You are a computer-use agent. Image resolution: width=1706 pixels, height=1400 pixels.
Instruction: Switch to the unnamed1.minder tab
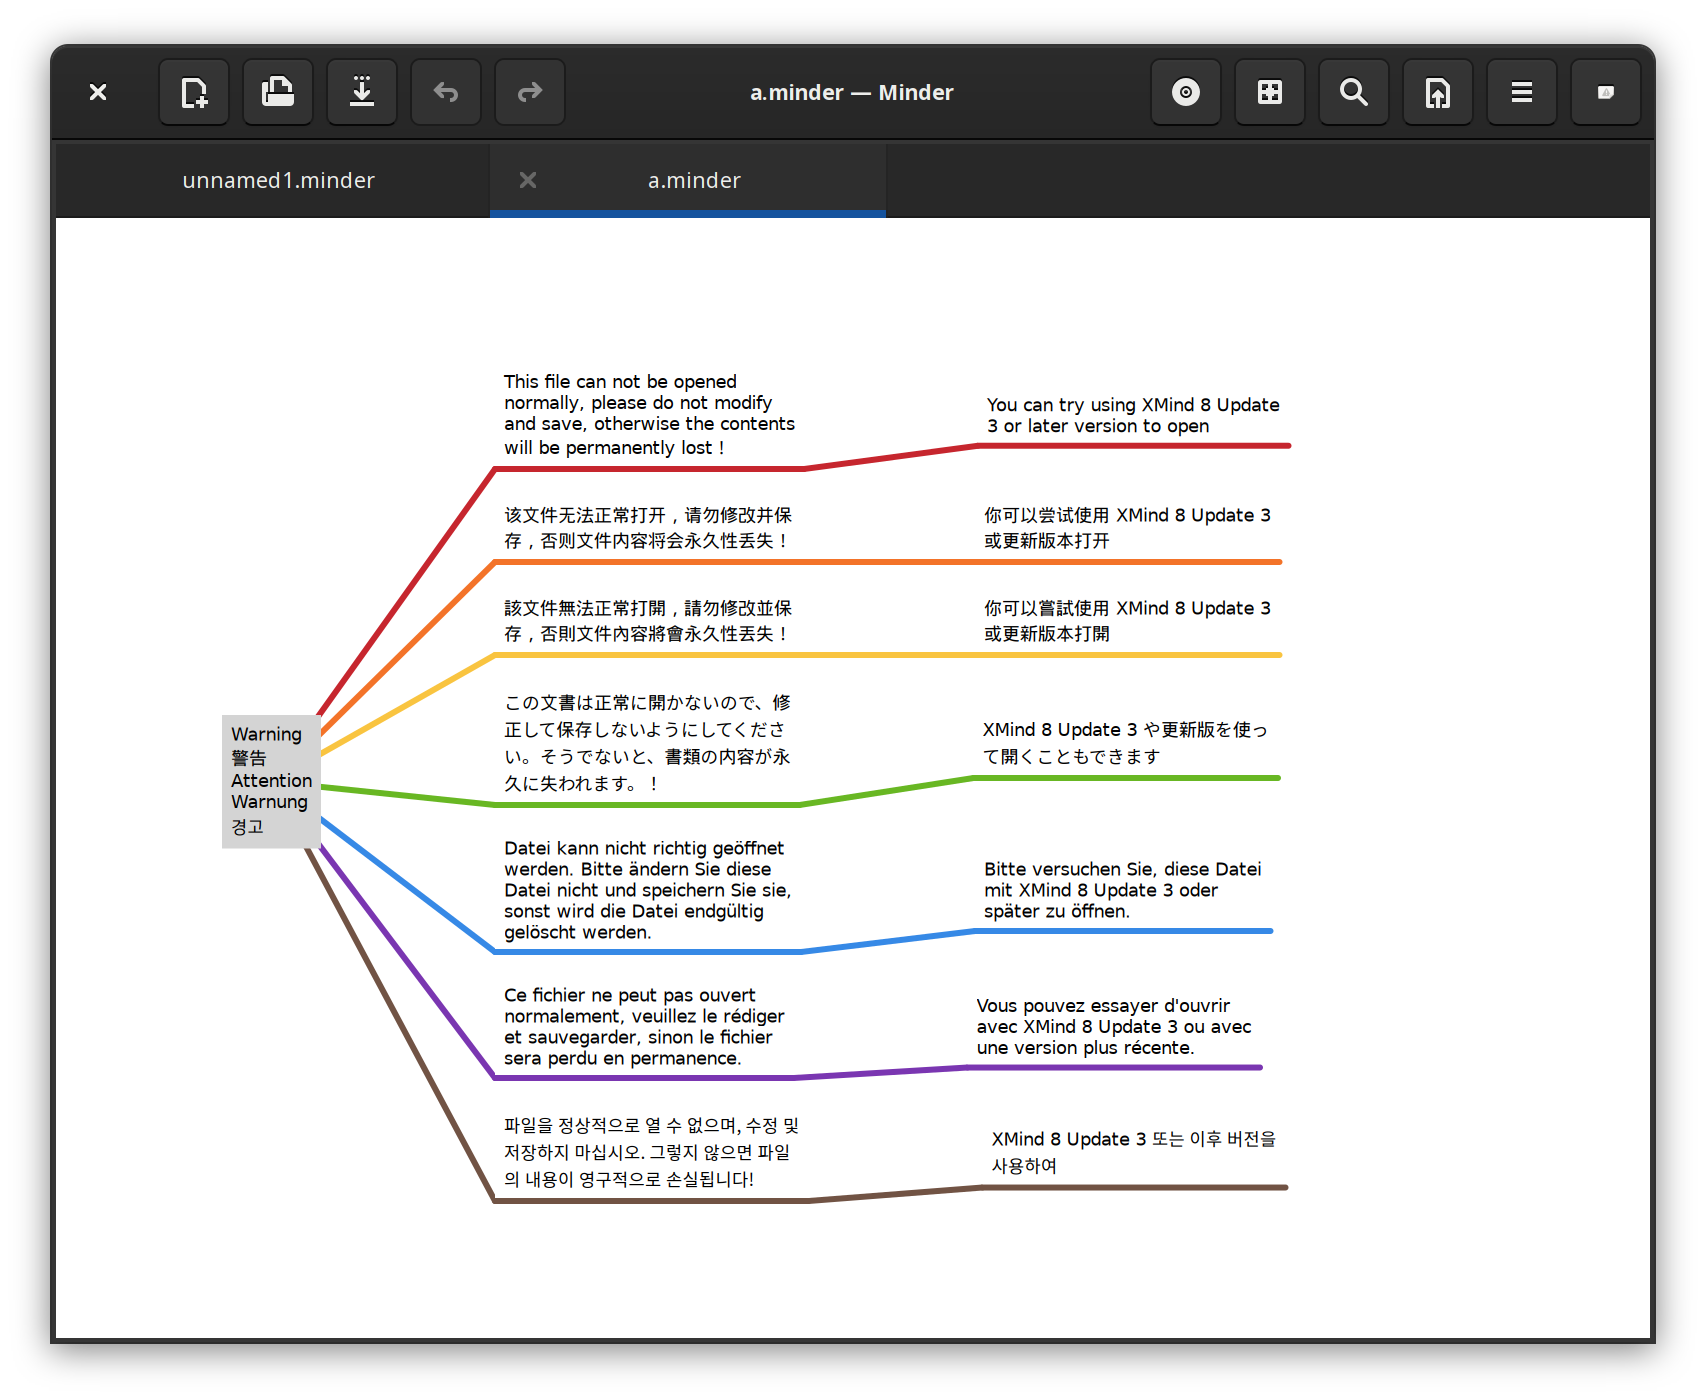tap(278, 180)
